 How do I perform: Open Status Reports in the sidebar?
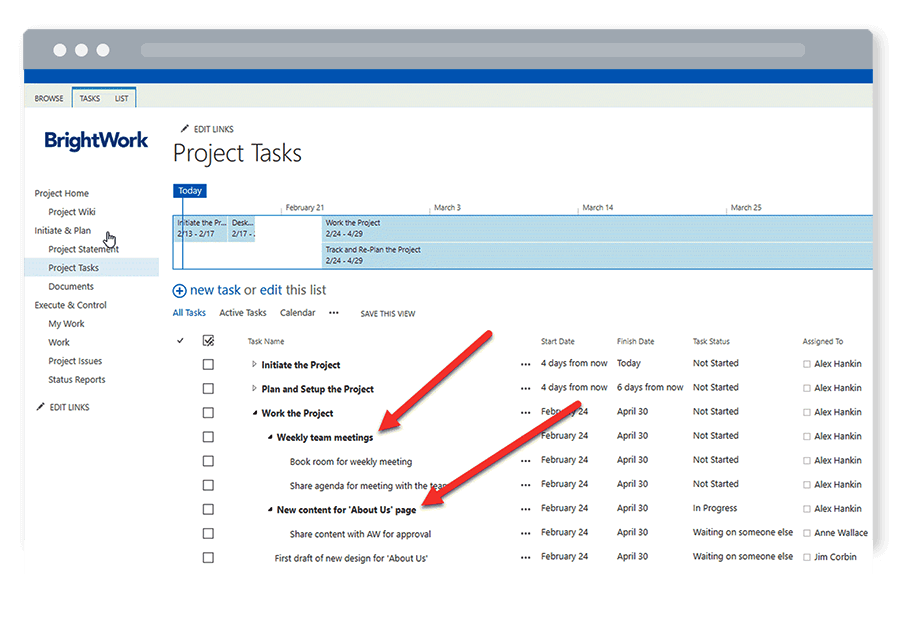coord(76,380)
